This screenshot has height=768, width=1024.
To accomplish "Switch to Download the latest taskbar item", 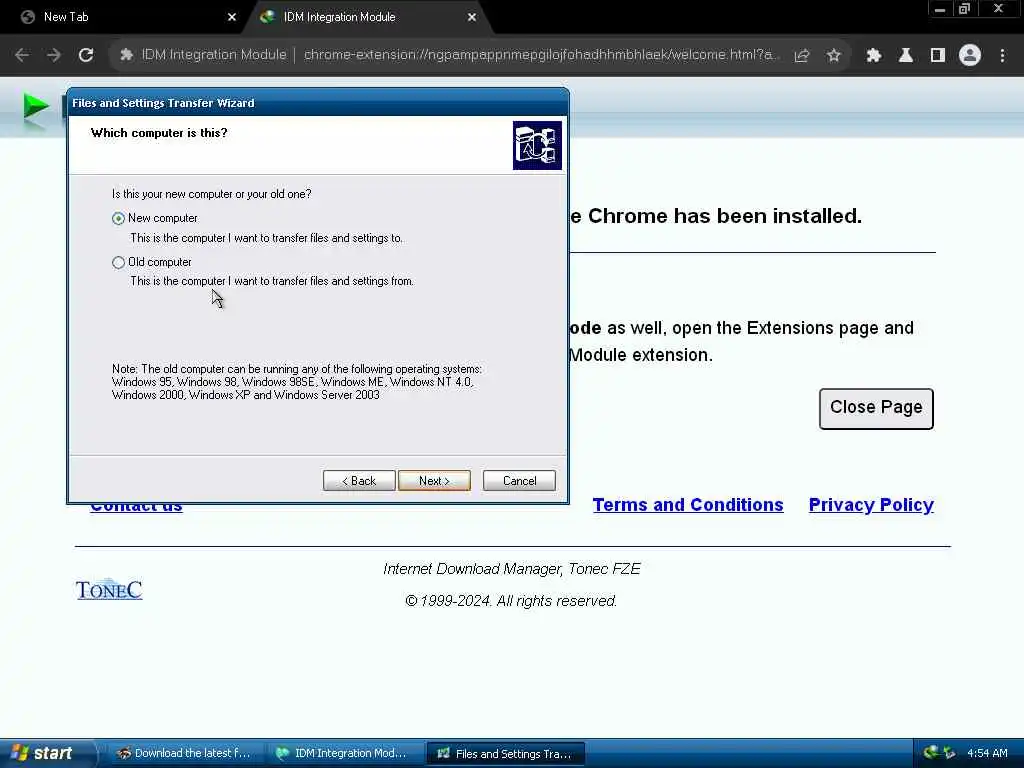I will click(184, 754).
